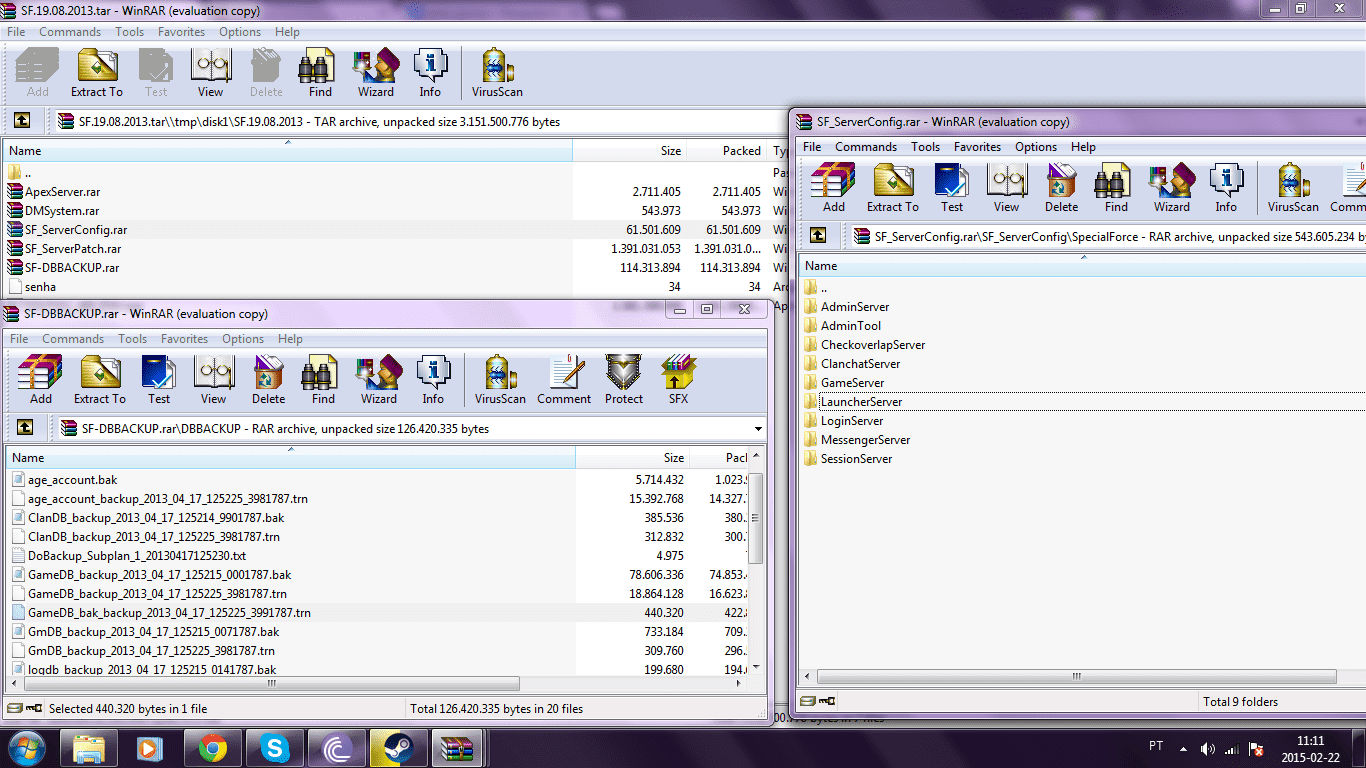Click Extract To in SF.19.08.2013.tar window
The width and height of the screenshot is (1366, 768).
(x=97, y=72)
